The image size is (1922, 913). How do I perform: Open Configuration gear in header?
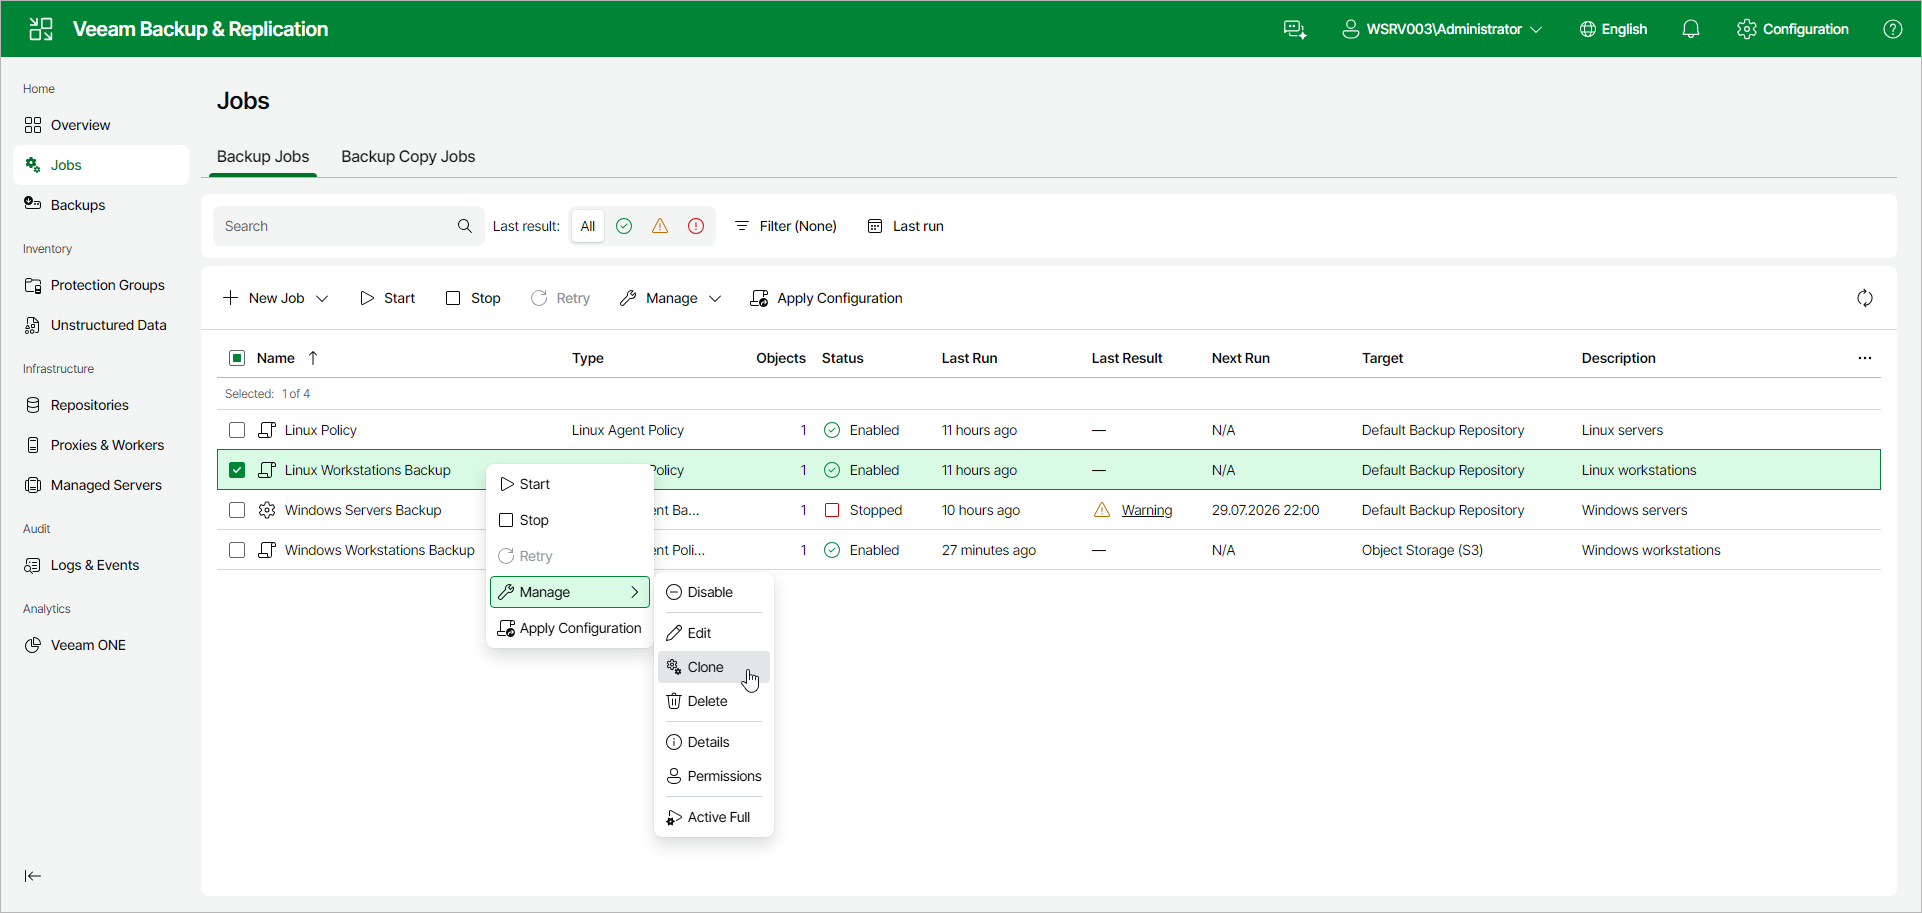[x=1793, y=29]
